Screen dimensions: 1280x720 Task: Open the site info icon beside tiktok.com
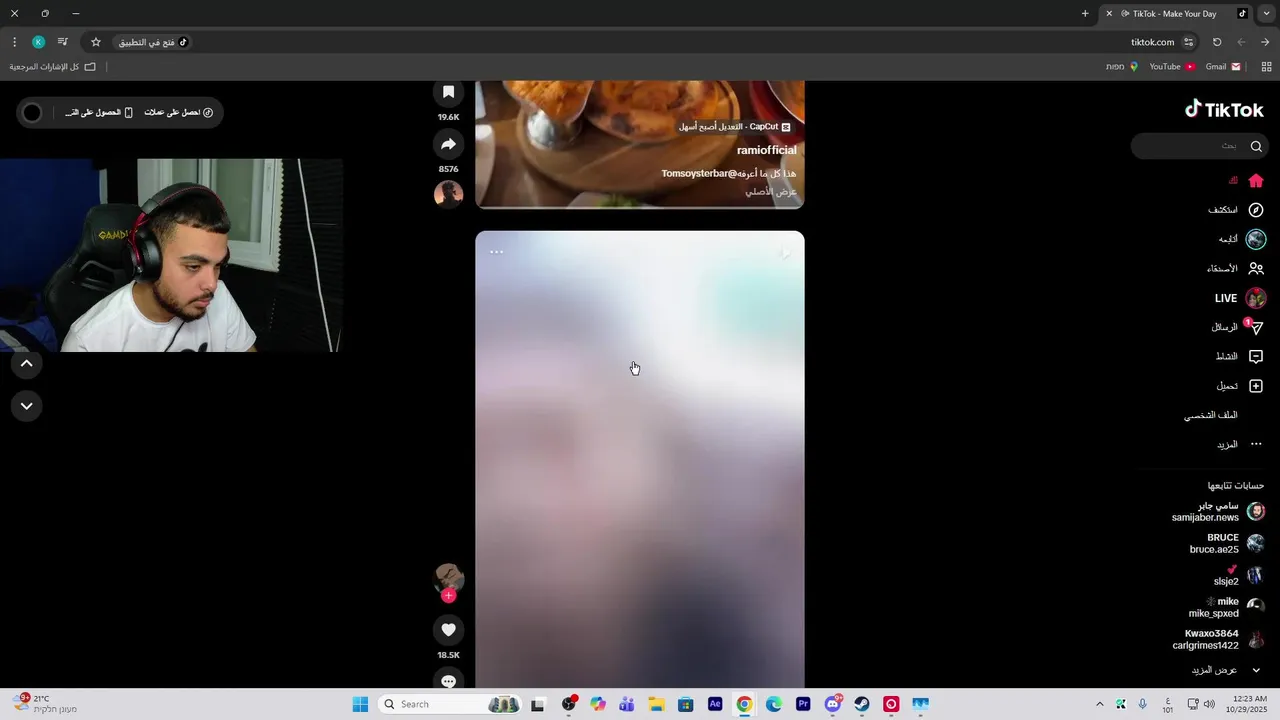pos(1188,42)
